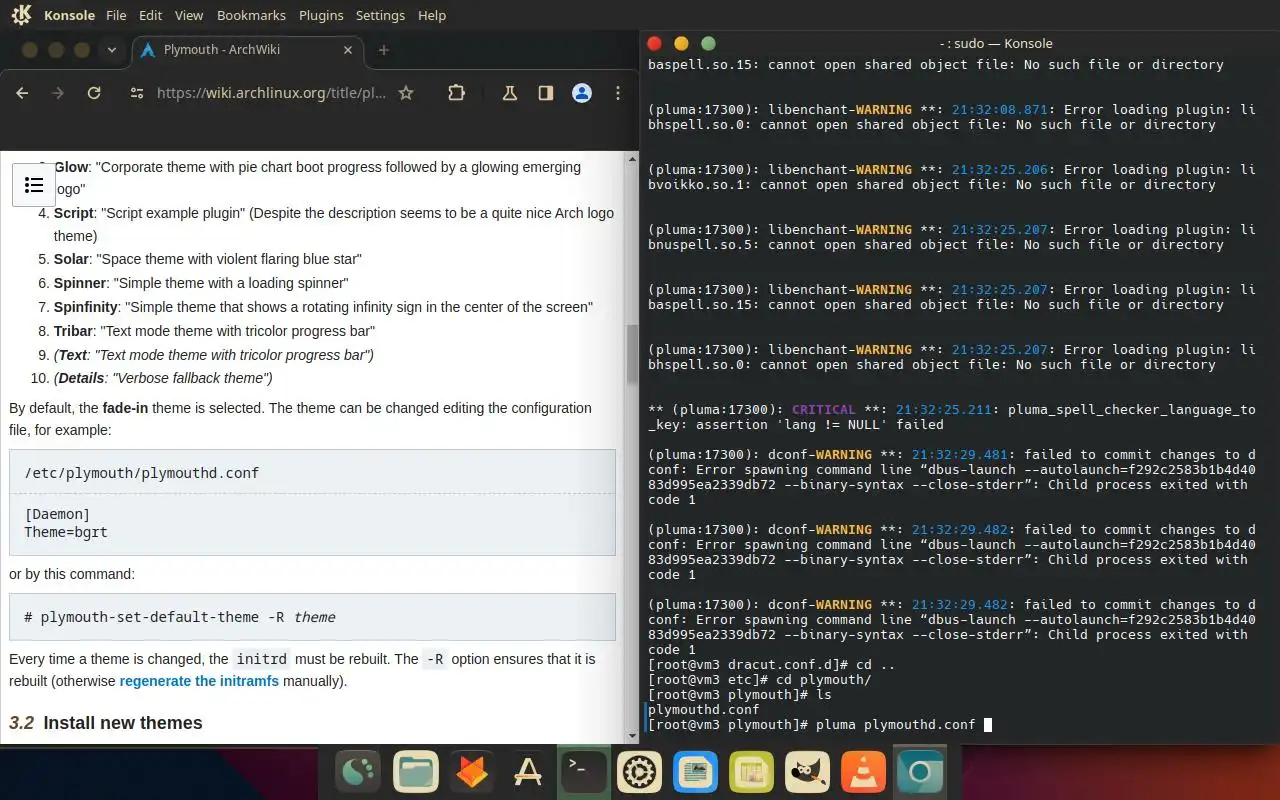Launch VLC media player from dock
The height and width of the screenshot is (800, 1280).
[862, 773]
